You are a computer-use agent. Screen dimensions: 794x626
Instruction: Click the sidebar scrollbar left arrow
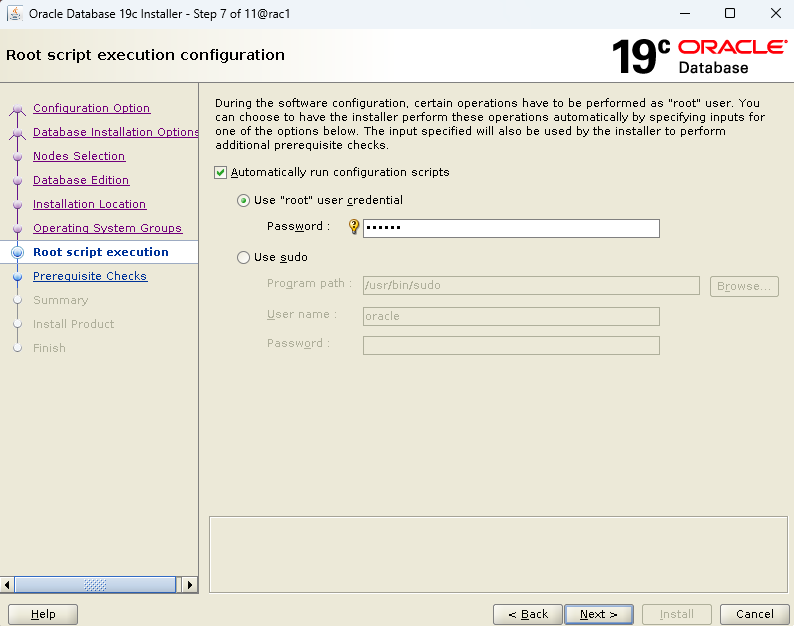point(7,585)
